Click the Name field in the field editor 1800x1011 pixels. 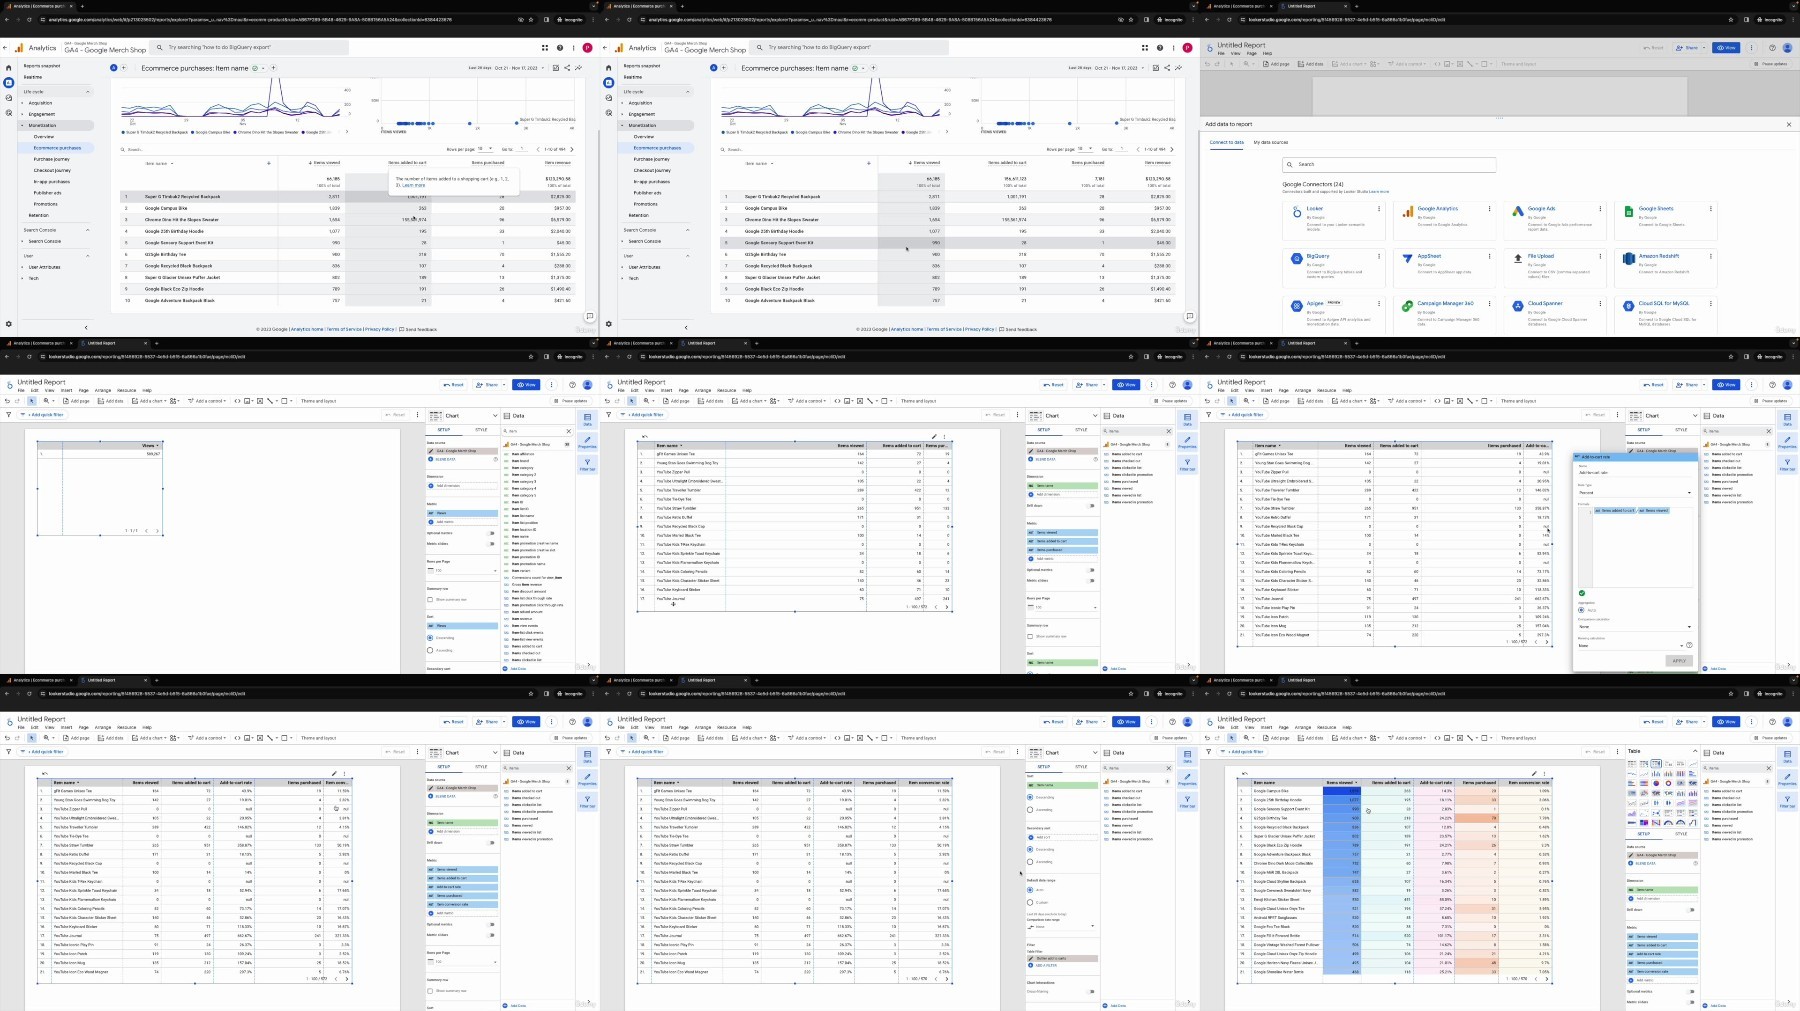pos(1635,472)
